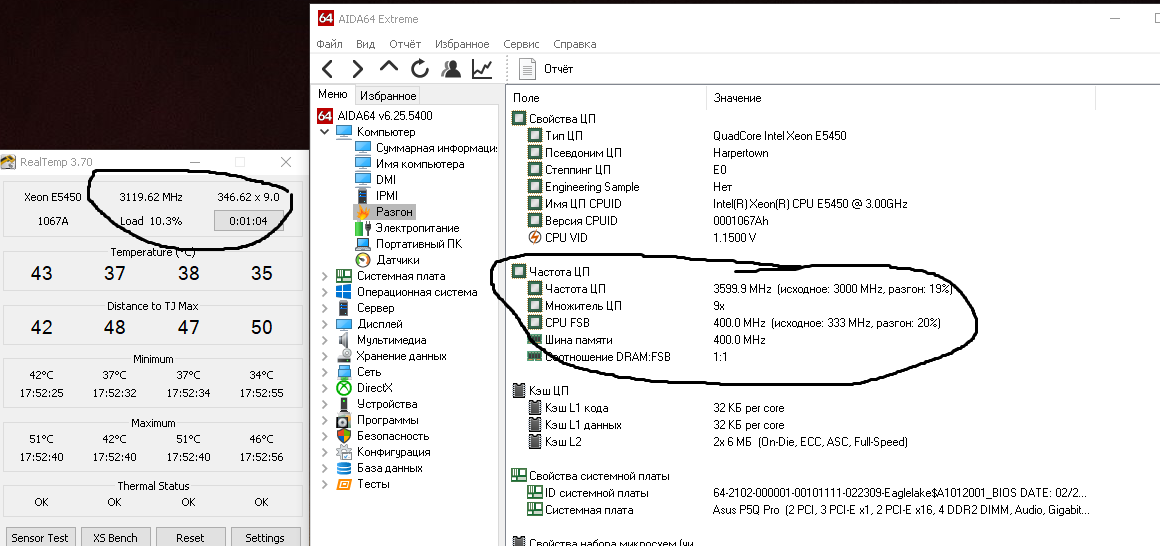1160x546 pixels.
Task: Expand the Дисплей node
Action: pyautogui.click(x=324, y=324)
